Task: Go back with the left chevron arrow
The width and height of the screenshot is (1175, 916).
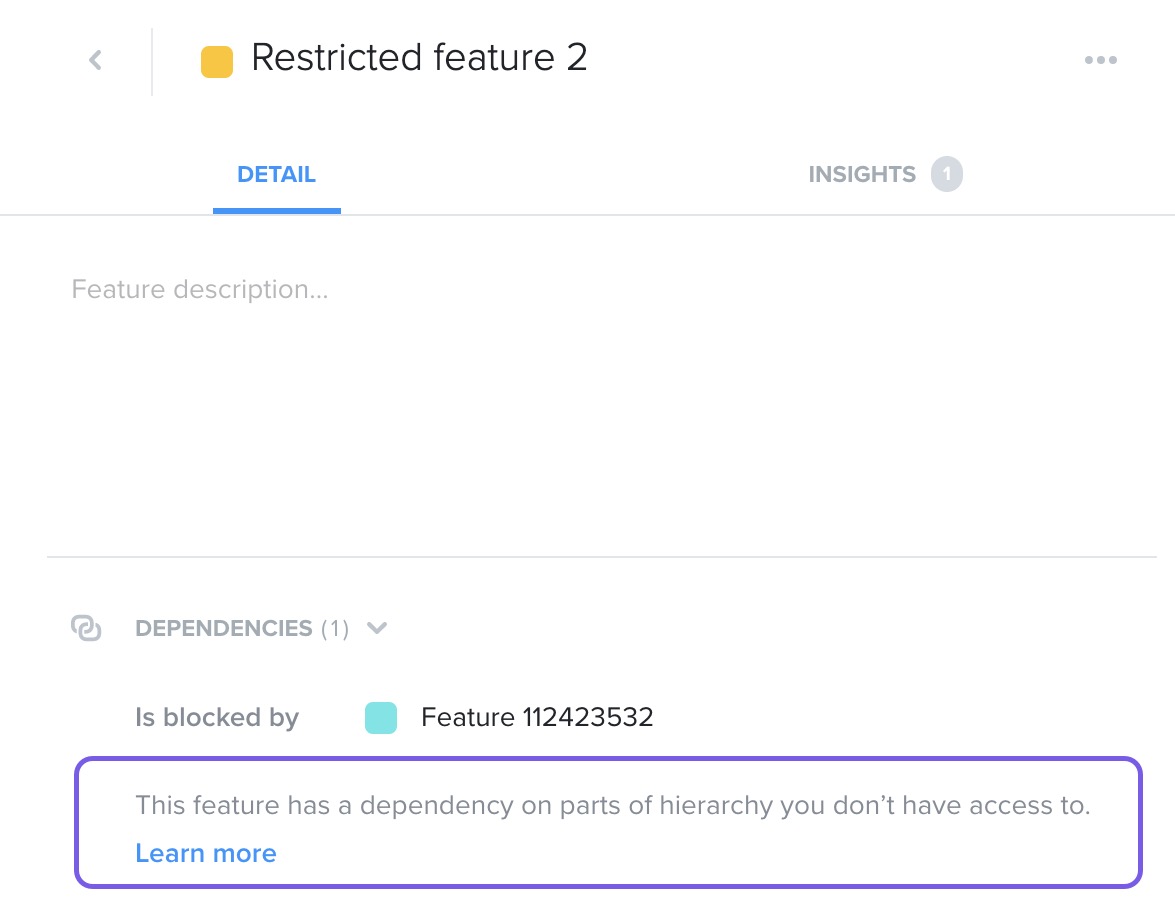Action: click(x=95, y=60)
